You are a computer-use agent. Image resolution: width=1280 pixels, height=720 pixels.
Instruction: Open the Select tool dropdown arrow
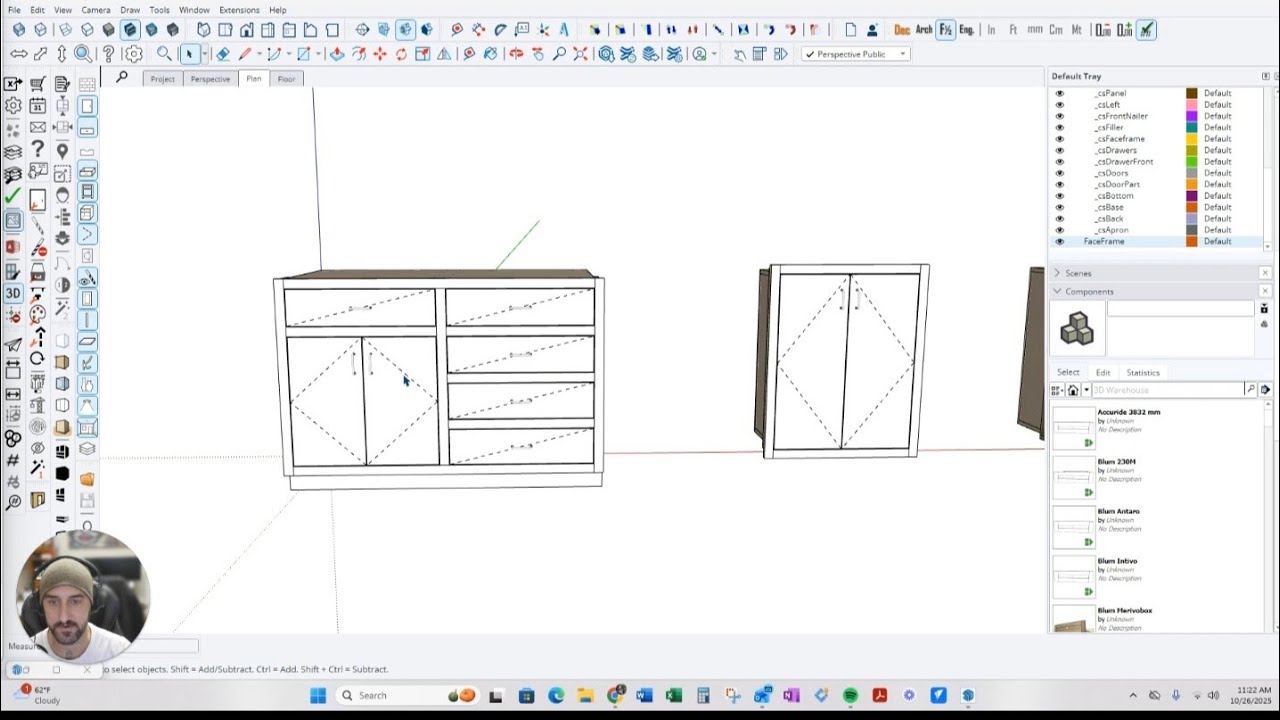coord(204,54)
